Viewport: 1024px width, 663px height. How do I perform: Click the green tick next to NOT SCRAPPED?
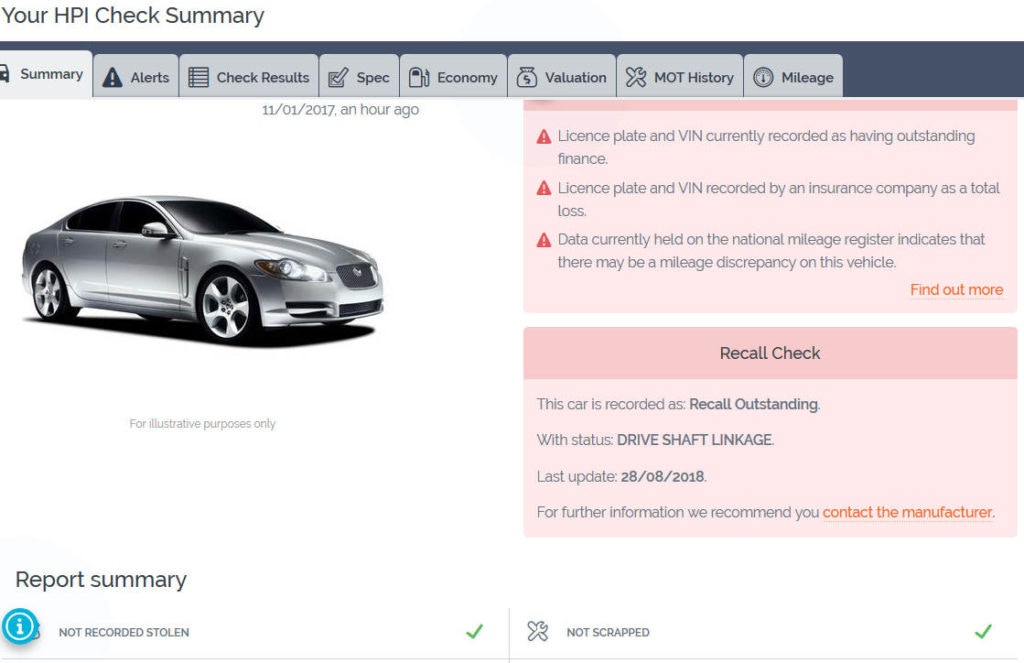pyautogui.click(x=985, y=632)
